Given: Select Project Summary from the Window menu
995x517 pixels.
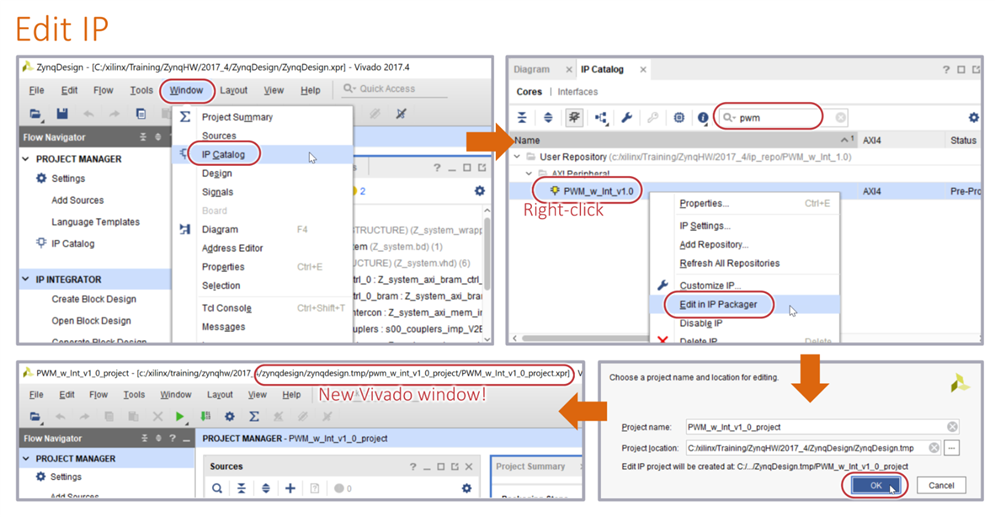Looking at the screenshot, I should [237, 117].
